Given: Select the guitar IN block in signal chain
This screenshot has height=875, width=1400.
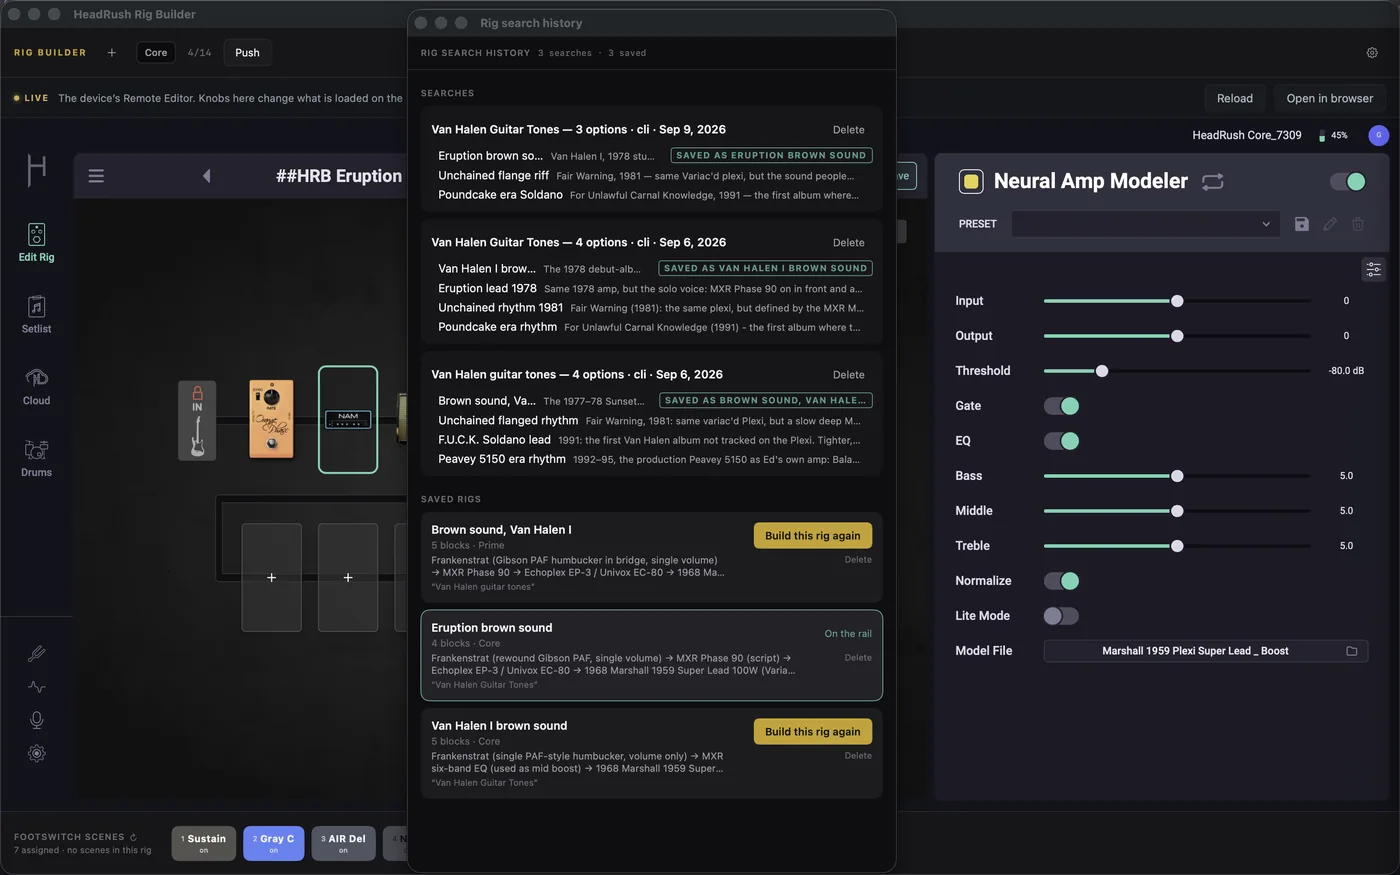Looking at the screenshot, I should tap(197, 421).
